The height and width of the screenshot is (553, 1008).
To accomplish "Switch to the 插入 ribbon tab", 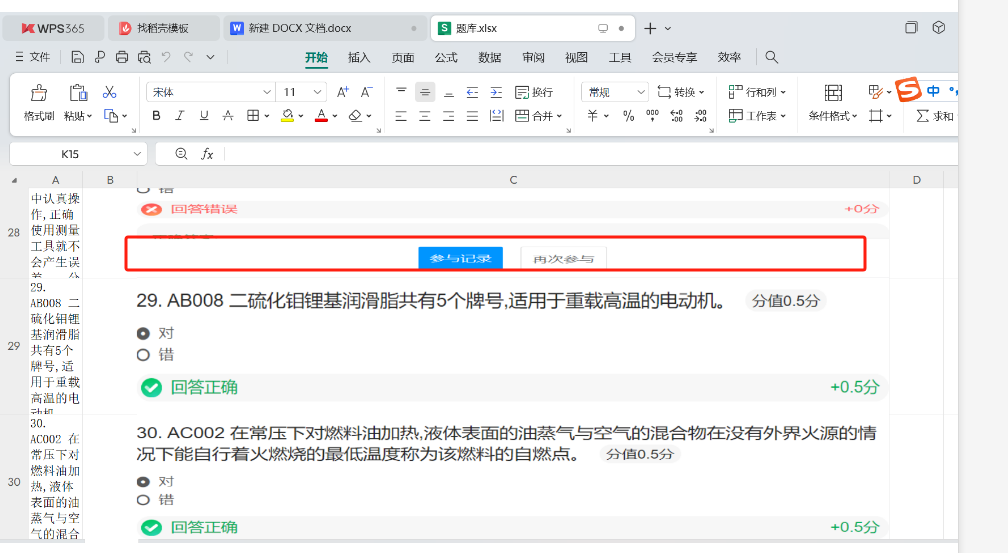I will (x=359, y=57).
